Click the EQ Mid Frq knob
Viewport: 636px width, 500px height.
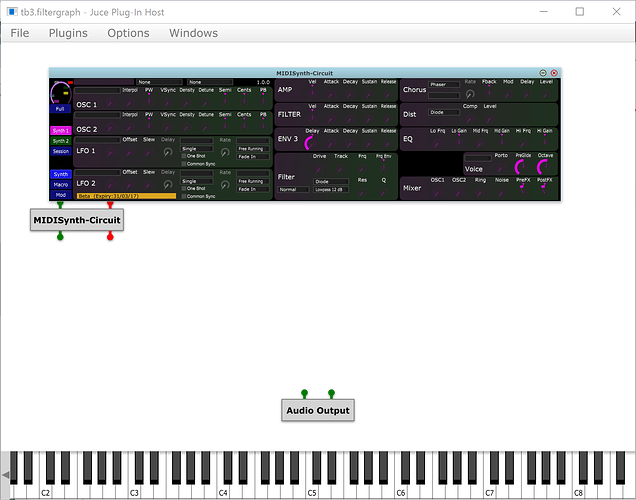pyautogui.click(x=480, y=143)
